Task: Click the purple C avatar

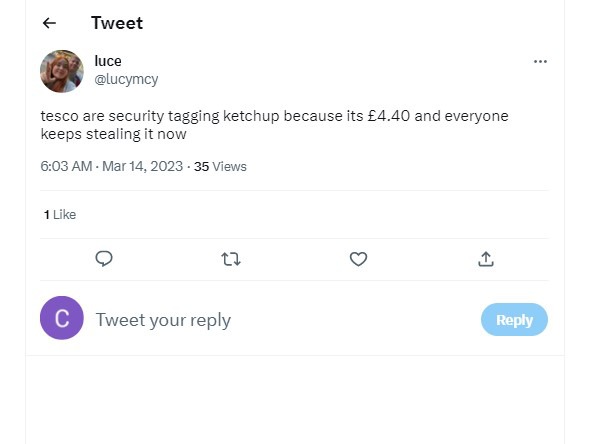Action: click(x=62, y=318)
